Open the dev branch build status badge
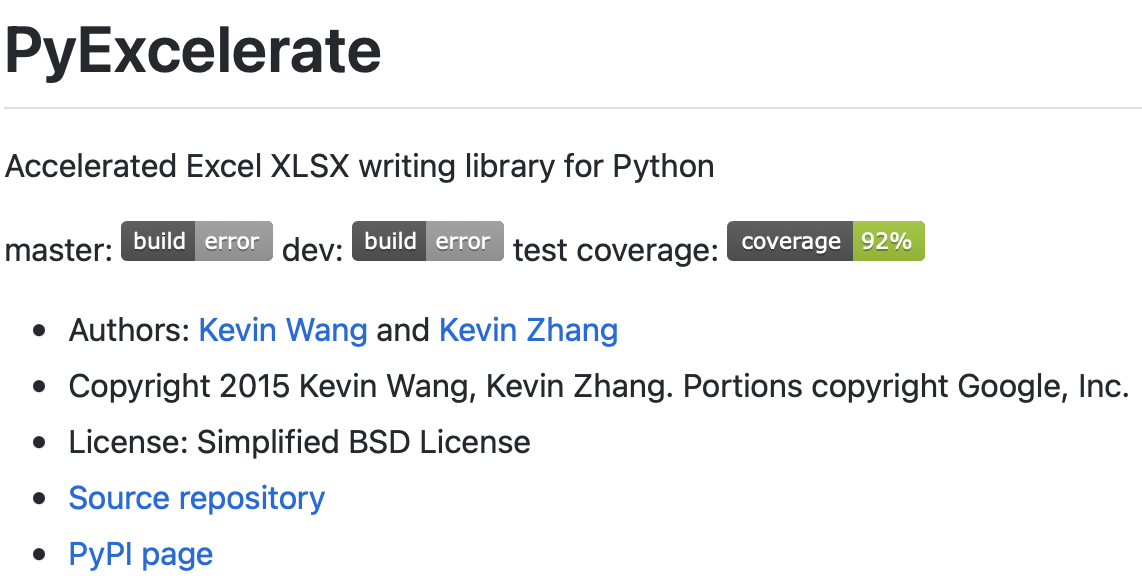This screenshot has height=582, width=1142. (428, 241)
